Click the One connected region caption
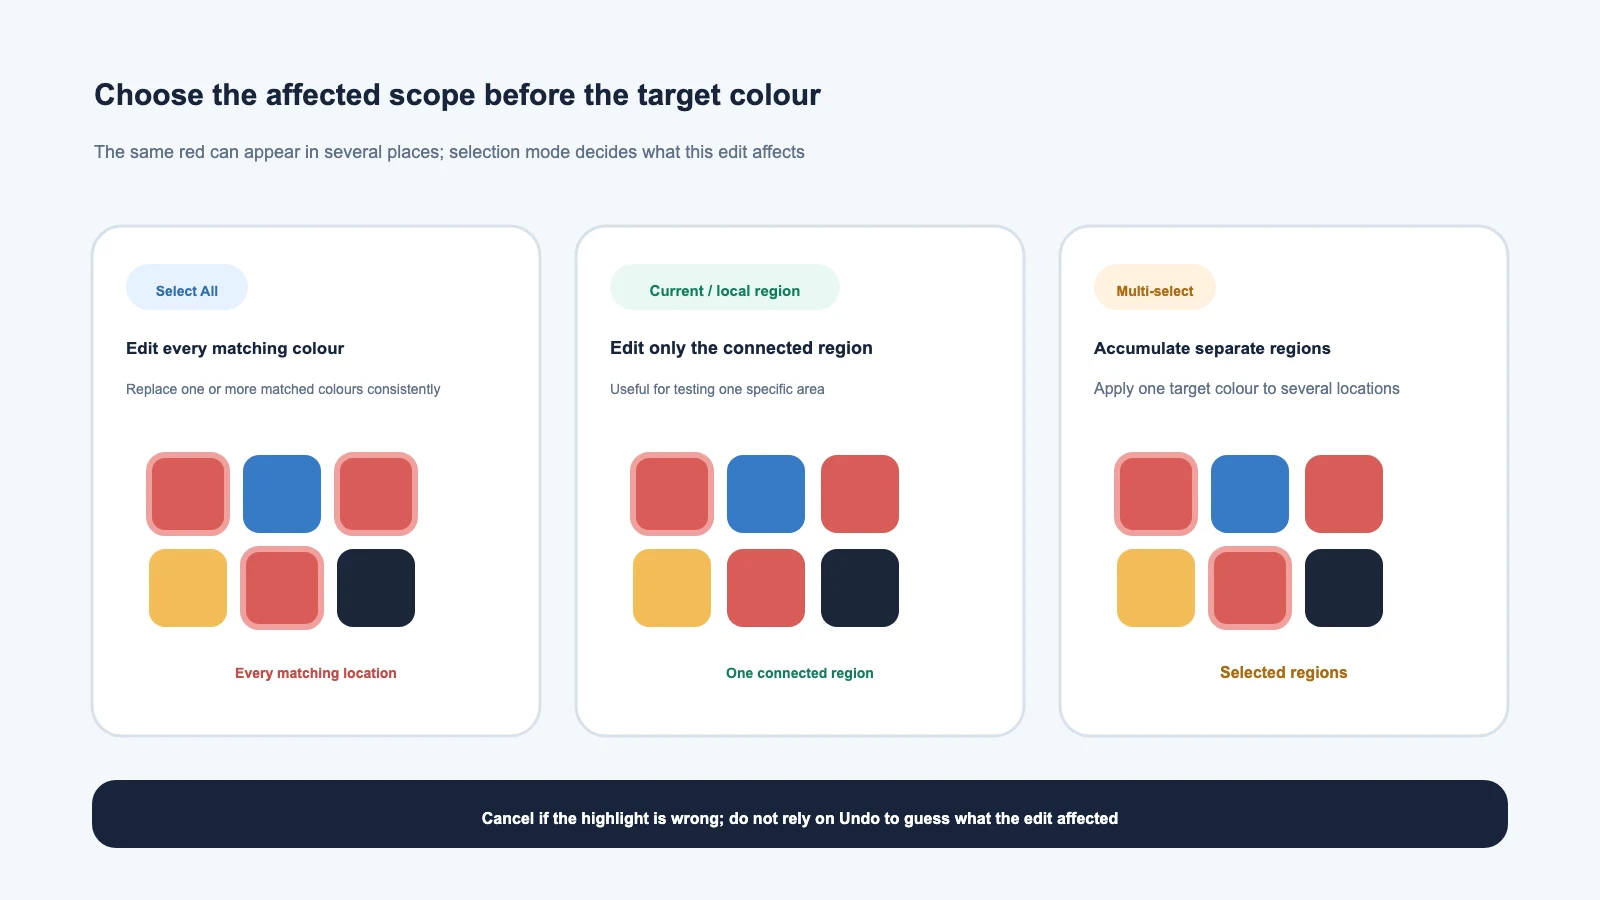 tap(800, 673)
